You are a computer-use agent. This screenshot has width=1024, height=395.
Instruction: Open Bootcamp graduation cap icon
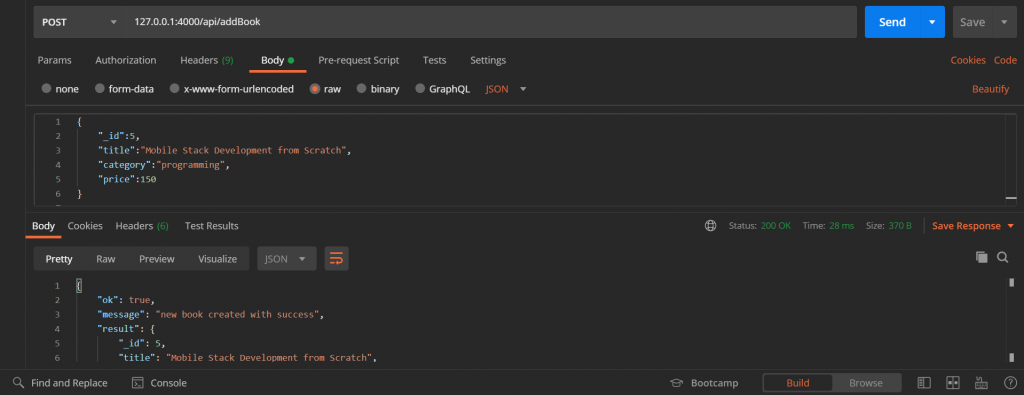click(677, 383)
